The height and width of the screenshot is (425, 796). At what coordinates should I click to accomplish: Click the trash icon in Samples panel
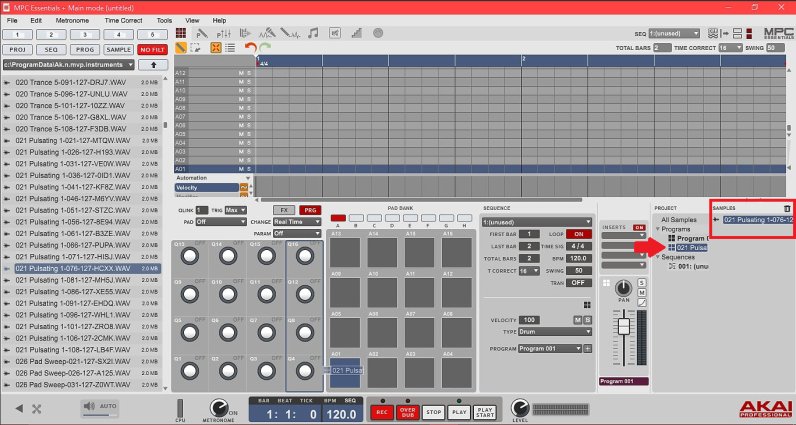coord(786,208)
